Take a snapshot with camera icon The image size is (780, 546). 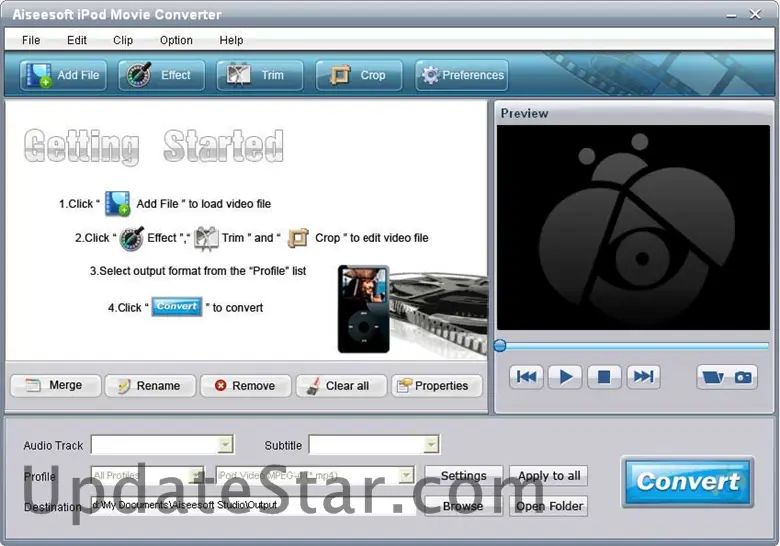pyautogui.click(x=743, y=377)
